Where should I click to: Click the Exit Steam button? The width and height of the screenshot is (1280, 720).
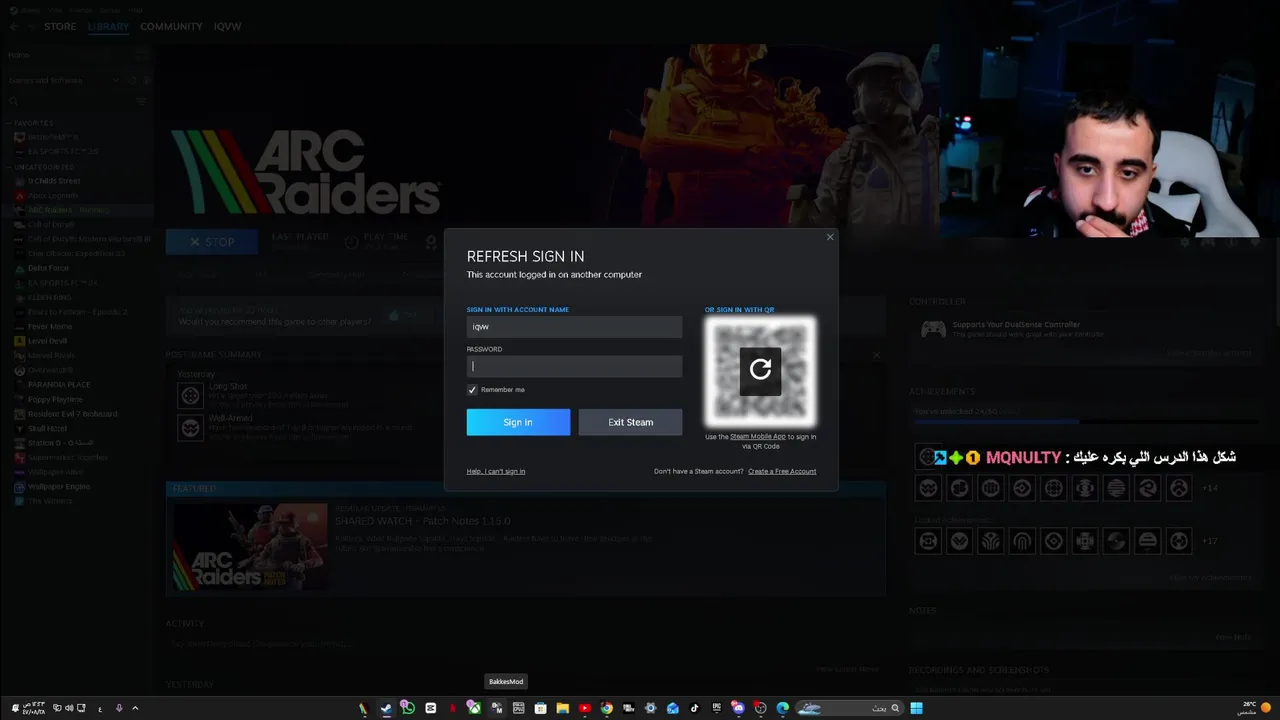pyautogui.click(x=630, y=422)
